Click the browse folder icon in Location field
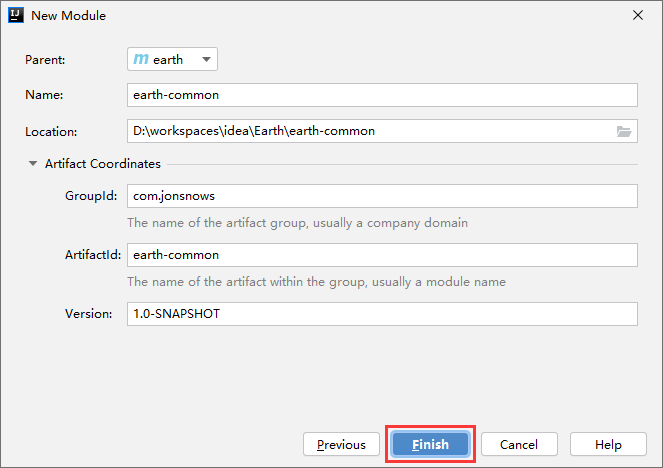This screenshot has height=468, width=663. (624, 131)
